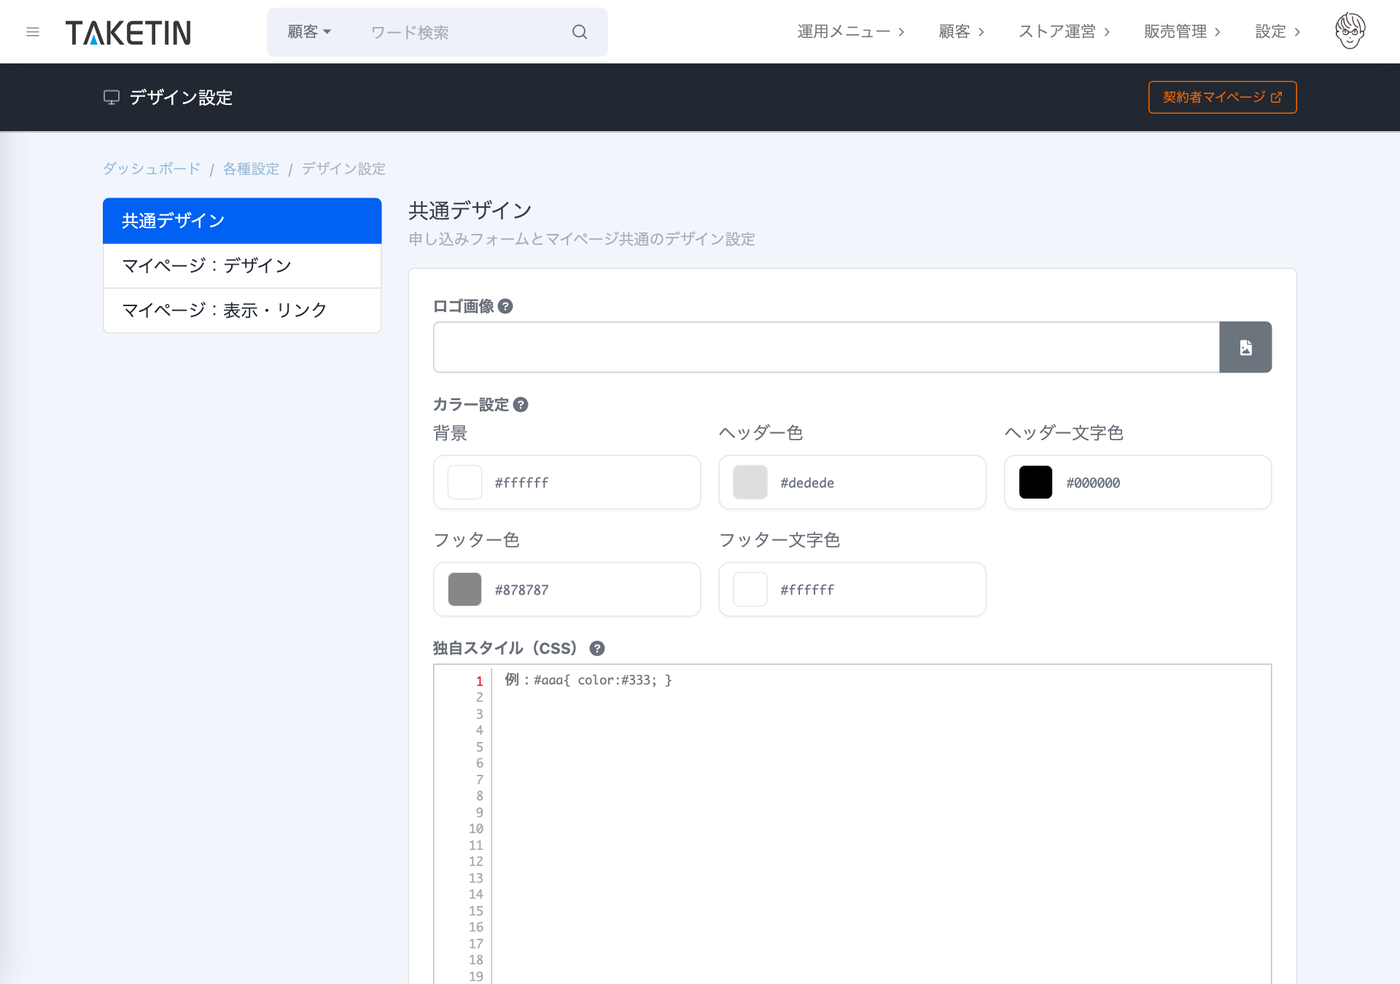Viewport: 1400px width, 984px height.
Task: Go to ダッシュボード breadcrumb
Action: pyautogui.click(x=152, y=169)
